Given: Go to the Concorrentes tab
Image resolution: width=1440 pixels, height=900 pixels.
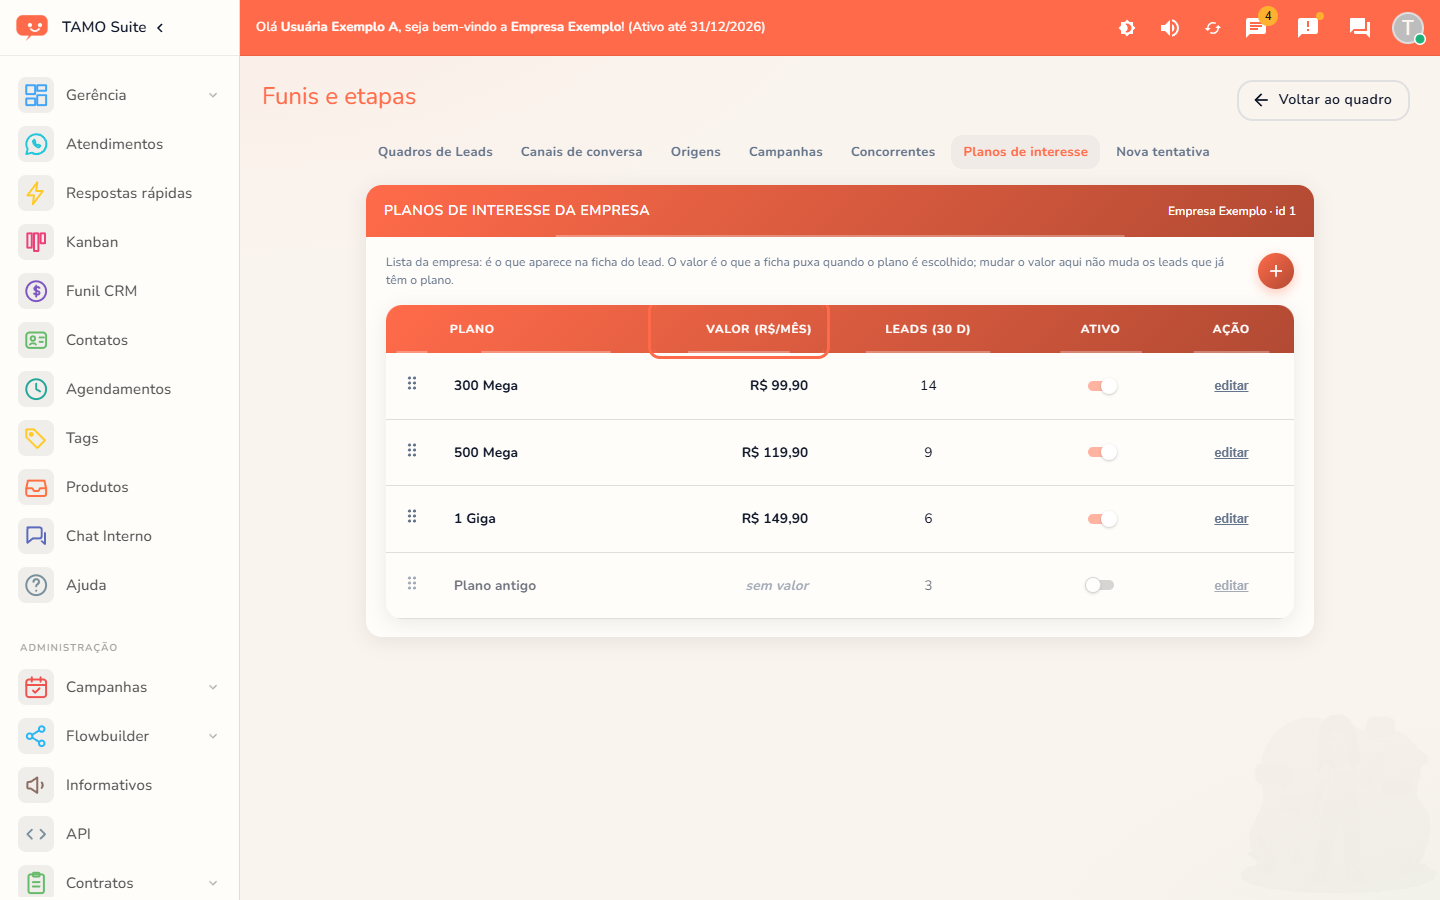Looking at the screenshot, I should coord(893,152).
